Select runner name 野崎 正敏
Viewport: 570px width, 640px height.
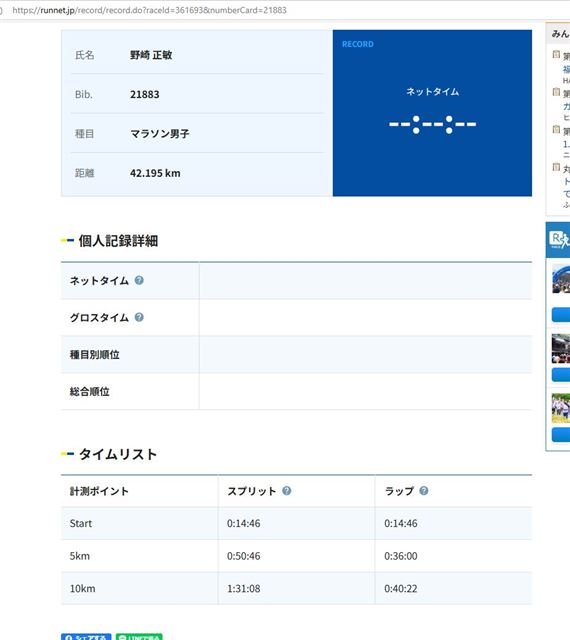pyautogui.click(x=151, y=55)
